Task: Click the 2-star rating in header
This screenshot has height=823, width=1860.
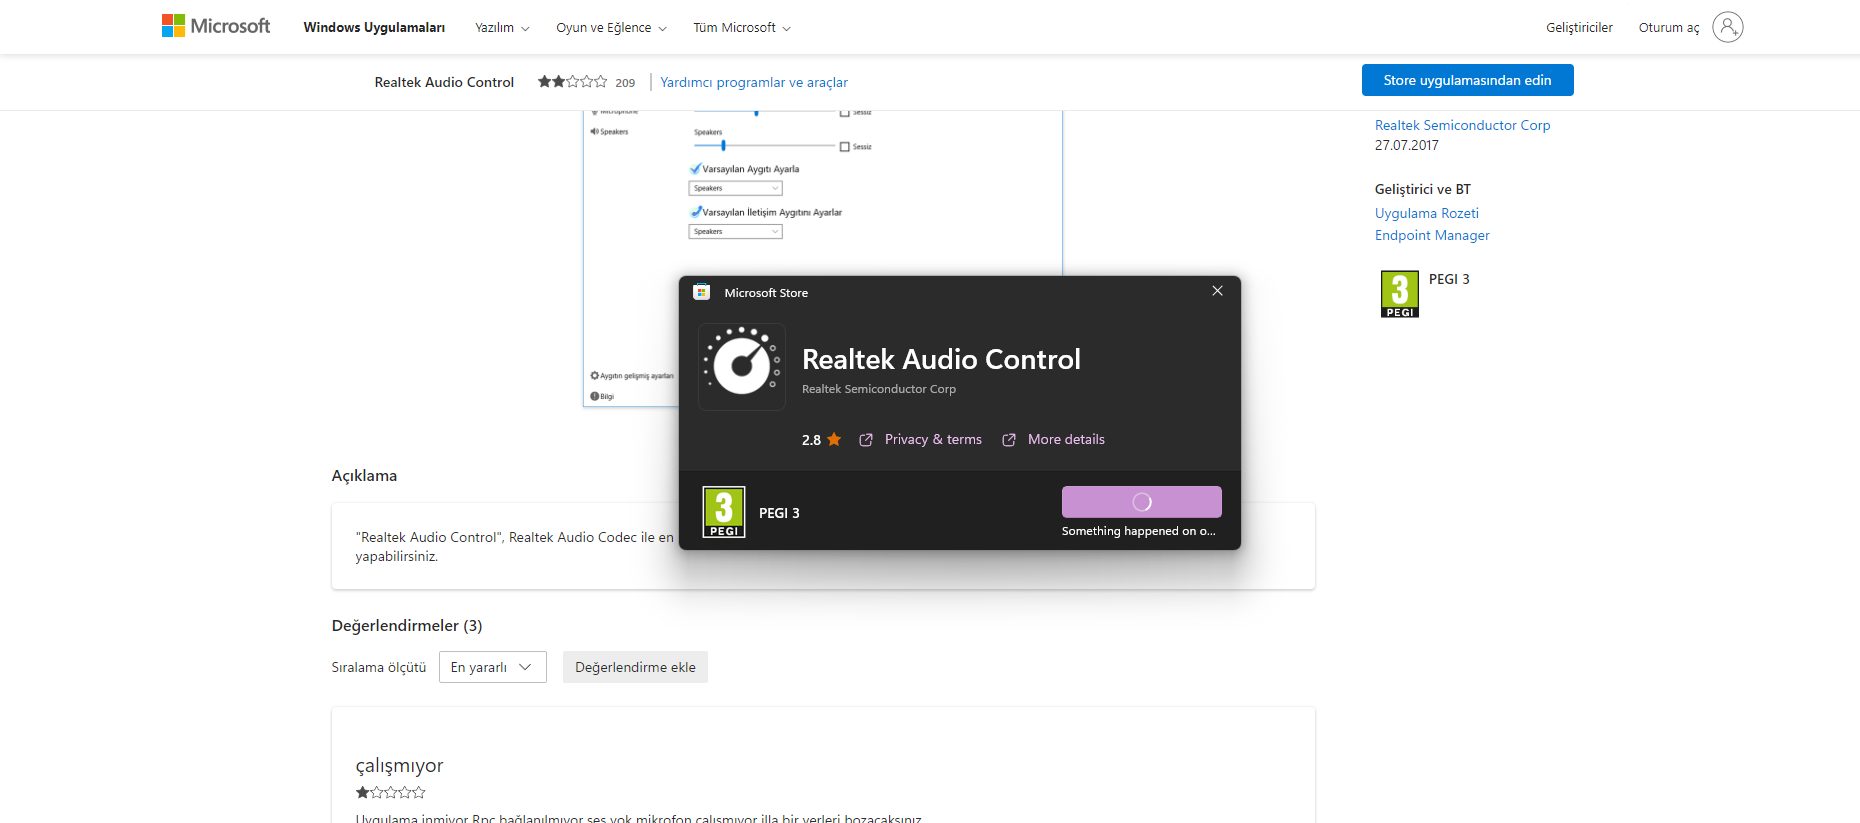Action: click(x=572, y=82)
